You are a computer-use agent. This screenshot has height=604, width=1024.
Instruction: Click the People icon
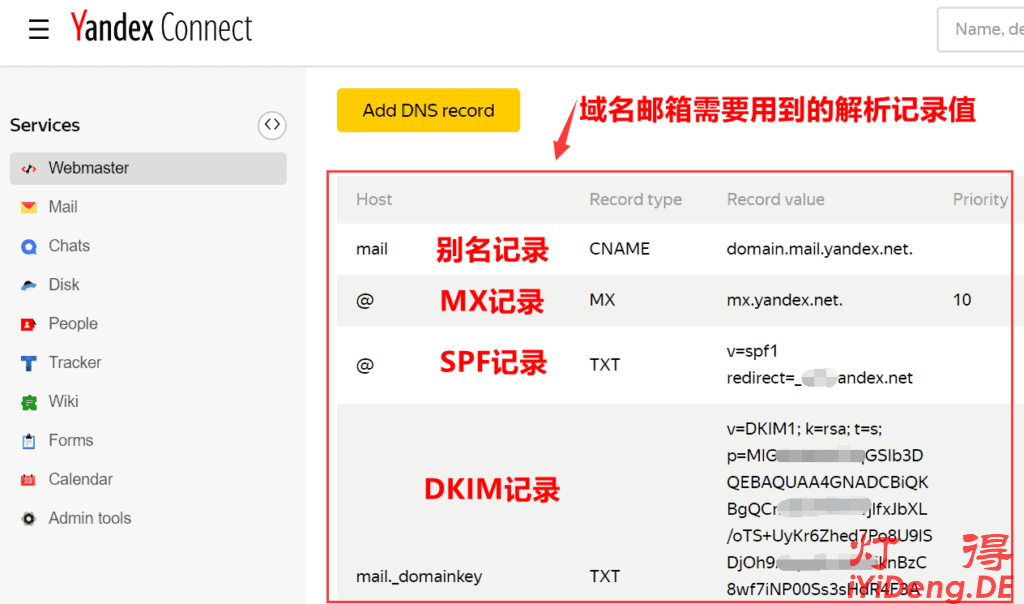[x=29, y=325]
